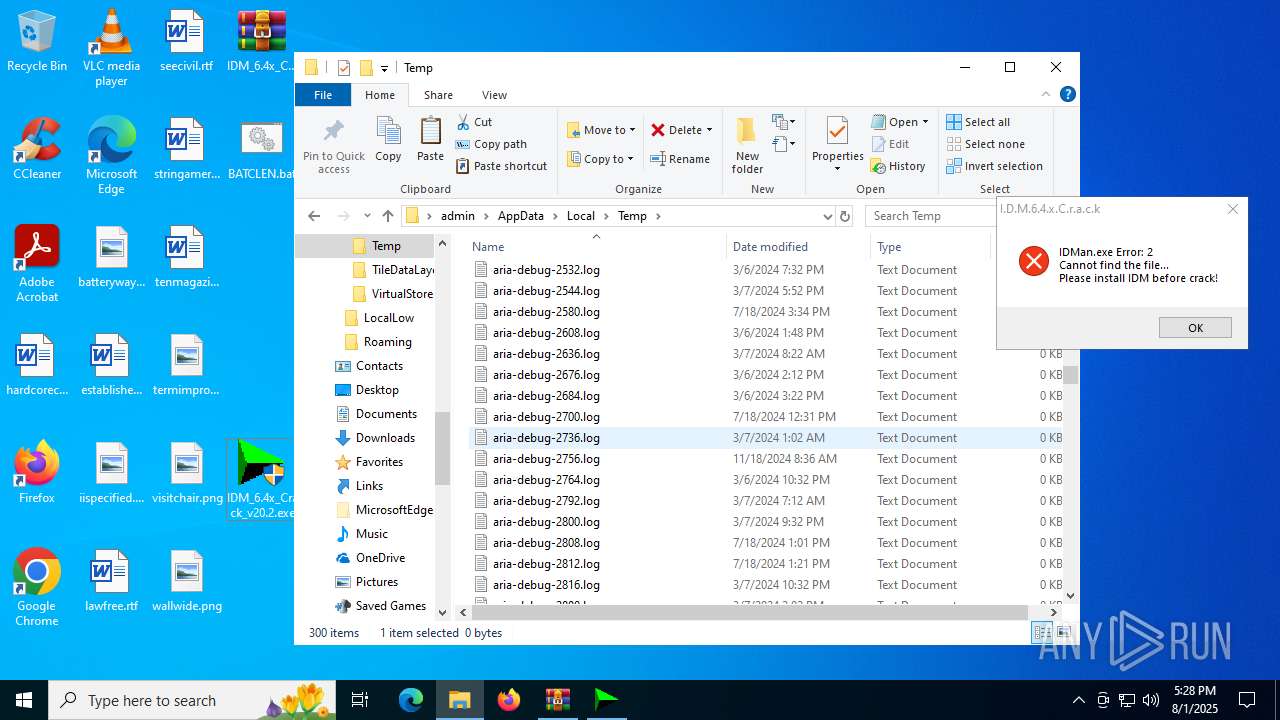Click Paste shortcut in ribbon
Screen dimensions: 1280x720
click(x=502, y=166)
